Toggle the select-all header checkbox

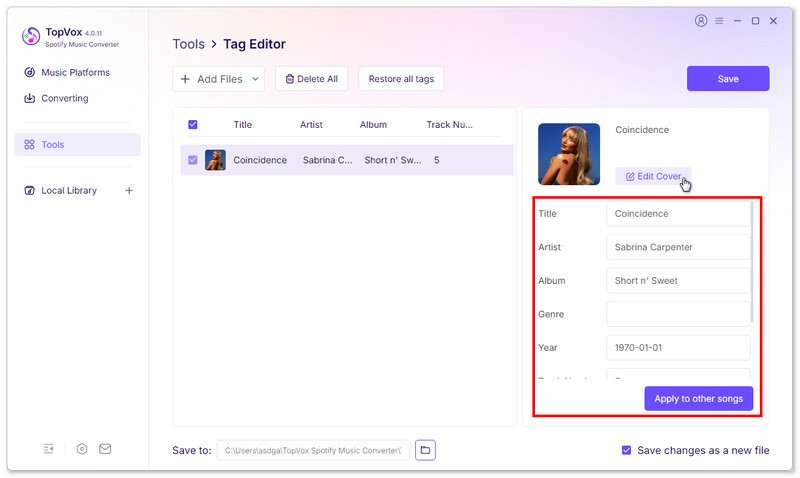click(x=193, y=124)
